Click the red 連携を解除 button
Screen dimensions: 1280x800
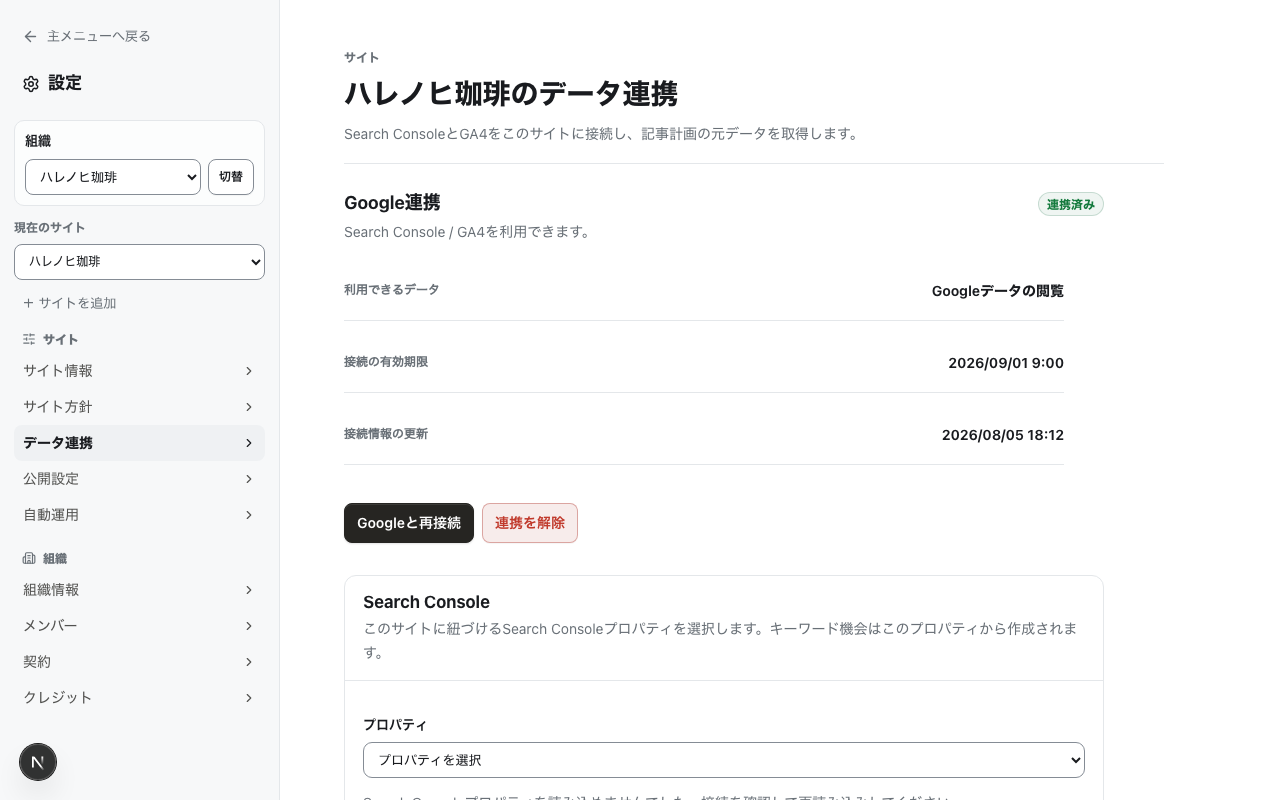pyautogui.click(x=530, y=523)
